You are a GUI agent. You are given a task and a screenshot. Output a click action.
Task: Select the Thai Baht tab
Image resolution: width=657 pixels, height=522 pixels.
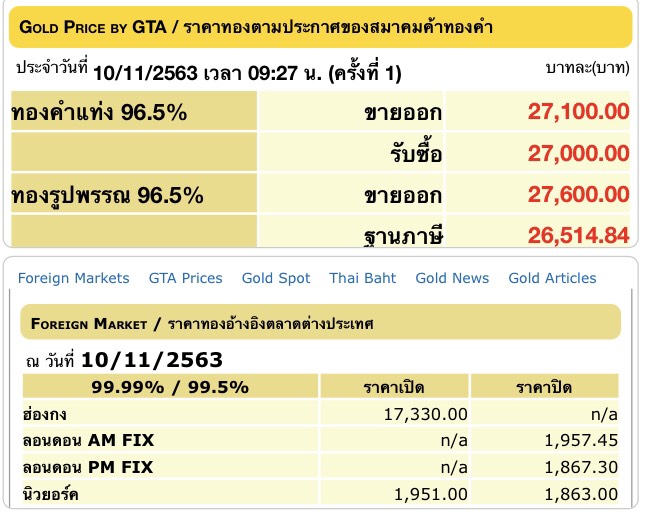click(362, 278)
